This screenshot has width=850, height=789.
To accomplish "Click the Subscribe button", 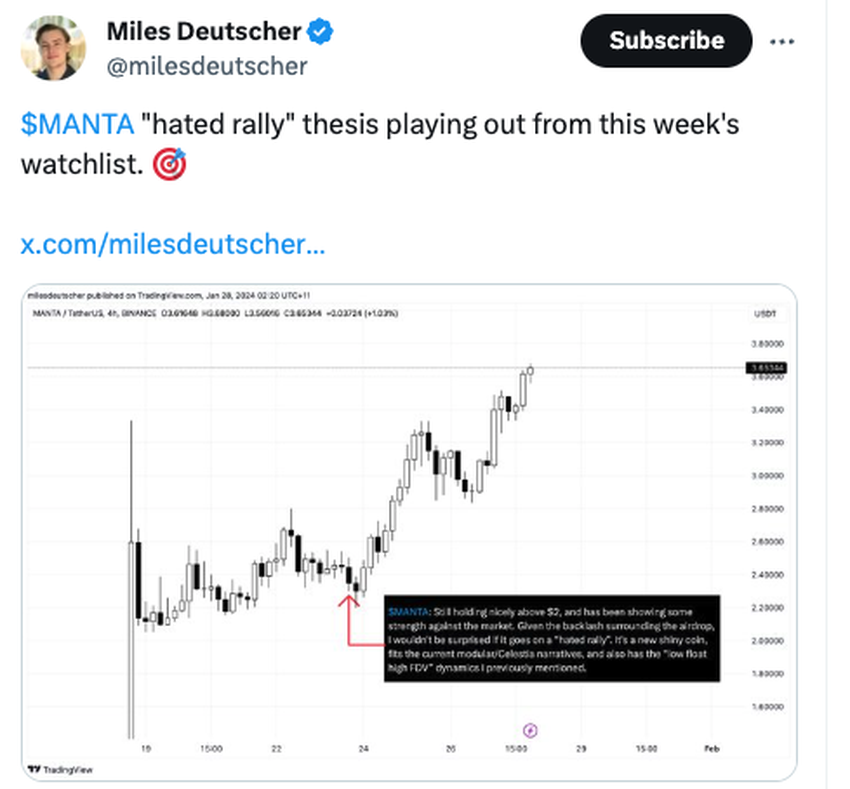I will (x=666, y=41).
